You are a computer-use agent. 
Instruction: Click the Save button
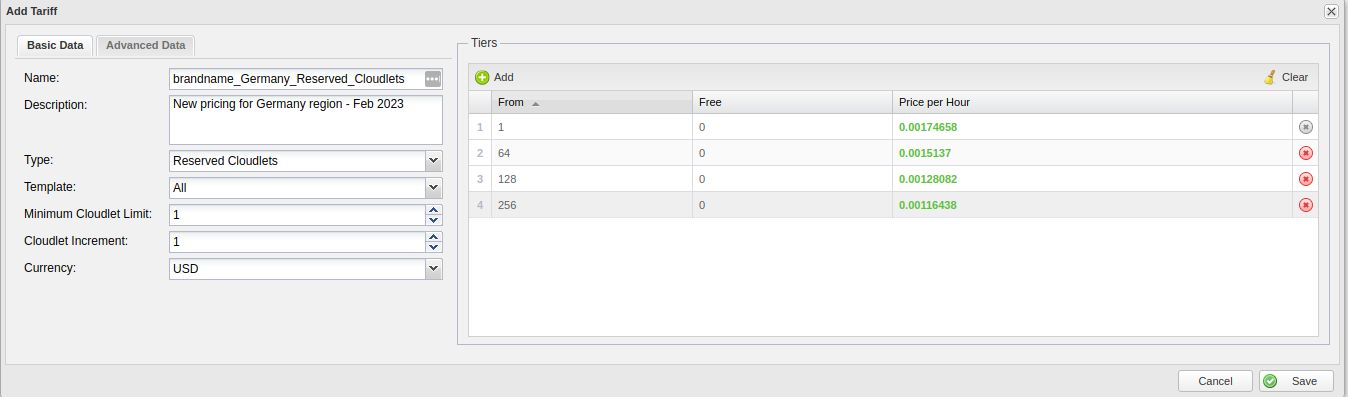(x=1296, y=381)
